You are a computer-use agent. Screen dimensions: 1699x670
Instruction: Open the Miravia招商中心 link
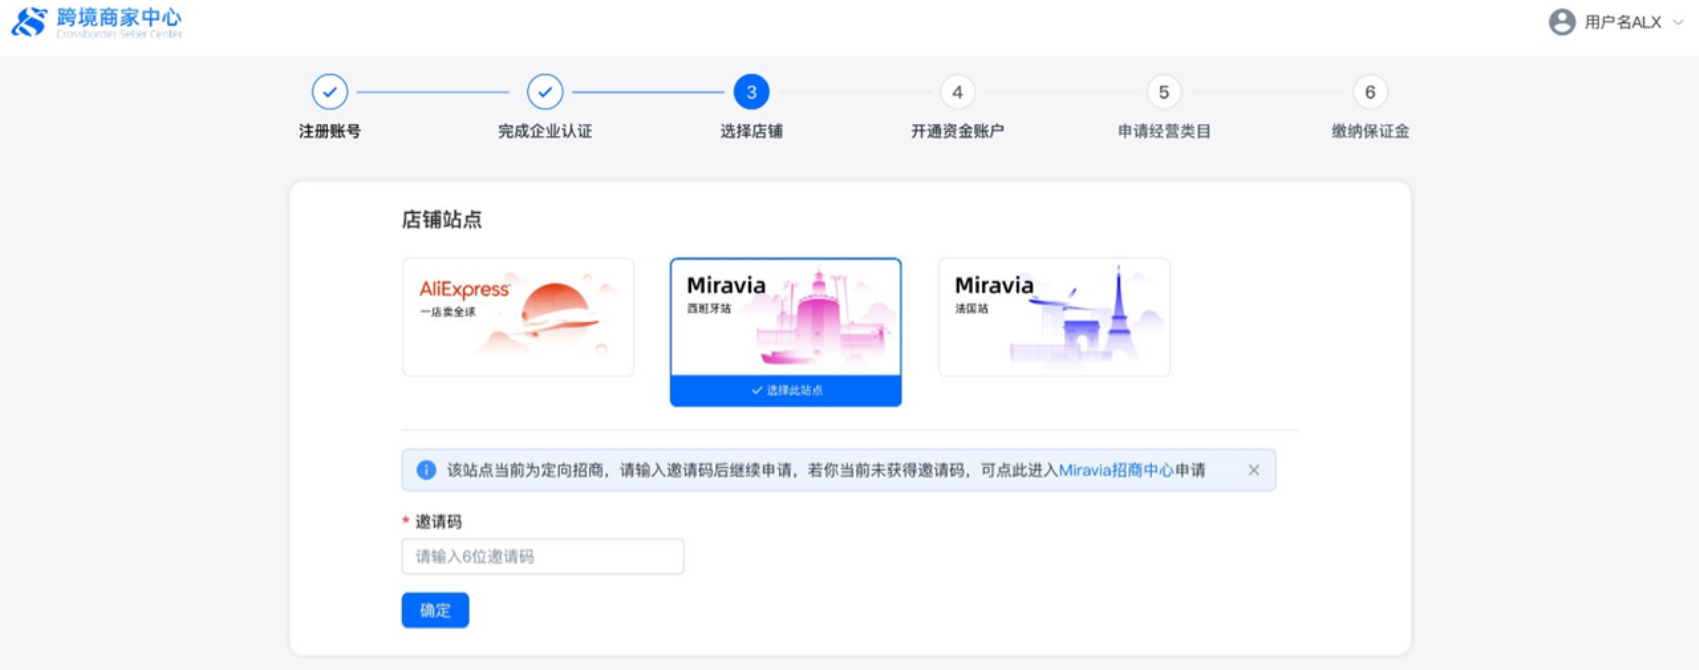coord(1115,470)
